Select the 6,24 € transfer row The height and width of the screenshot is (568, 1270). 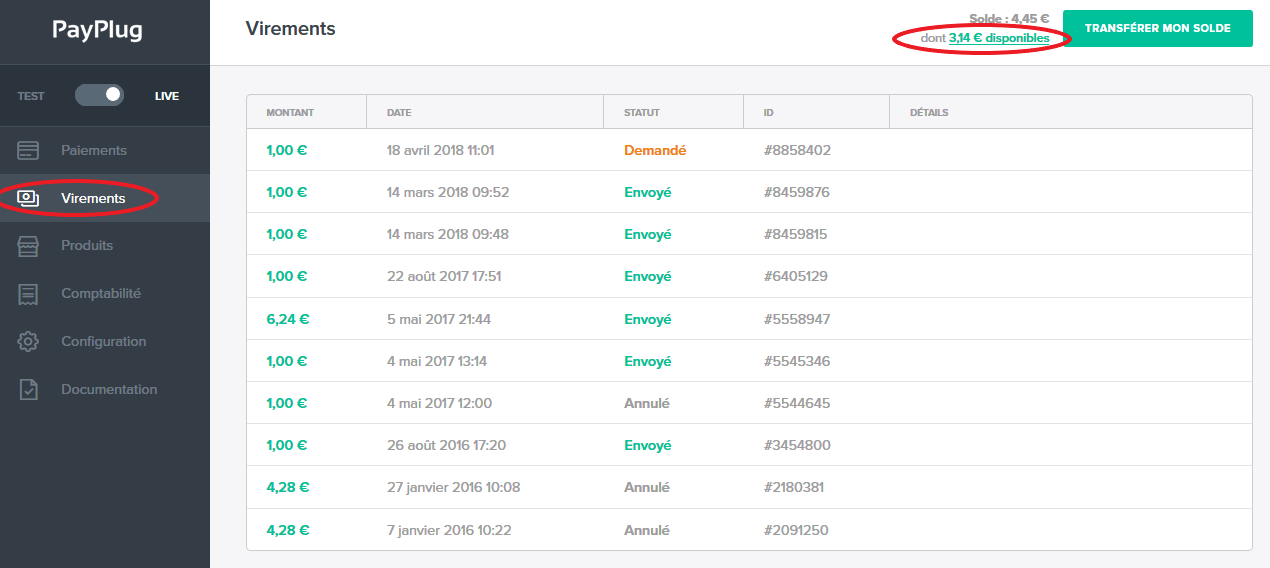[748, 320]
